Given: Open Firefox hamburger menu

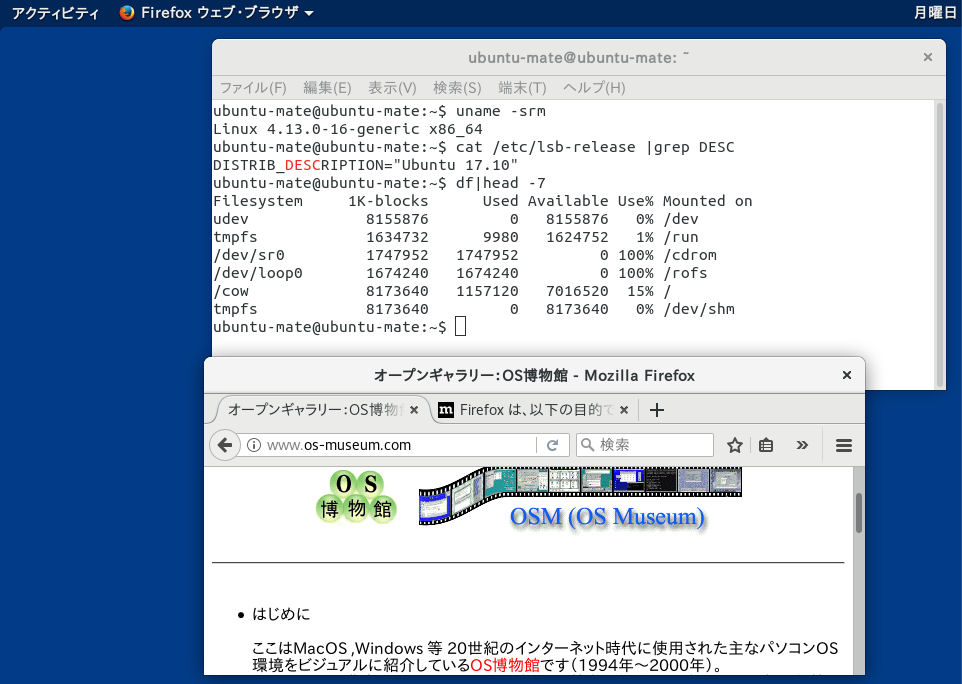Looking at the screenshot, I should click(844, 445).
